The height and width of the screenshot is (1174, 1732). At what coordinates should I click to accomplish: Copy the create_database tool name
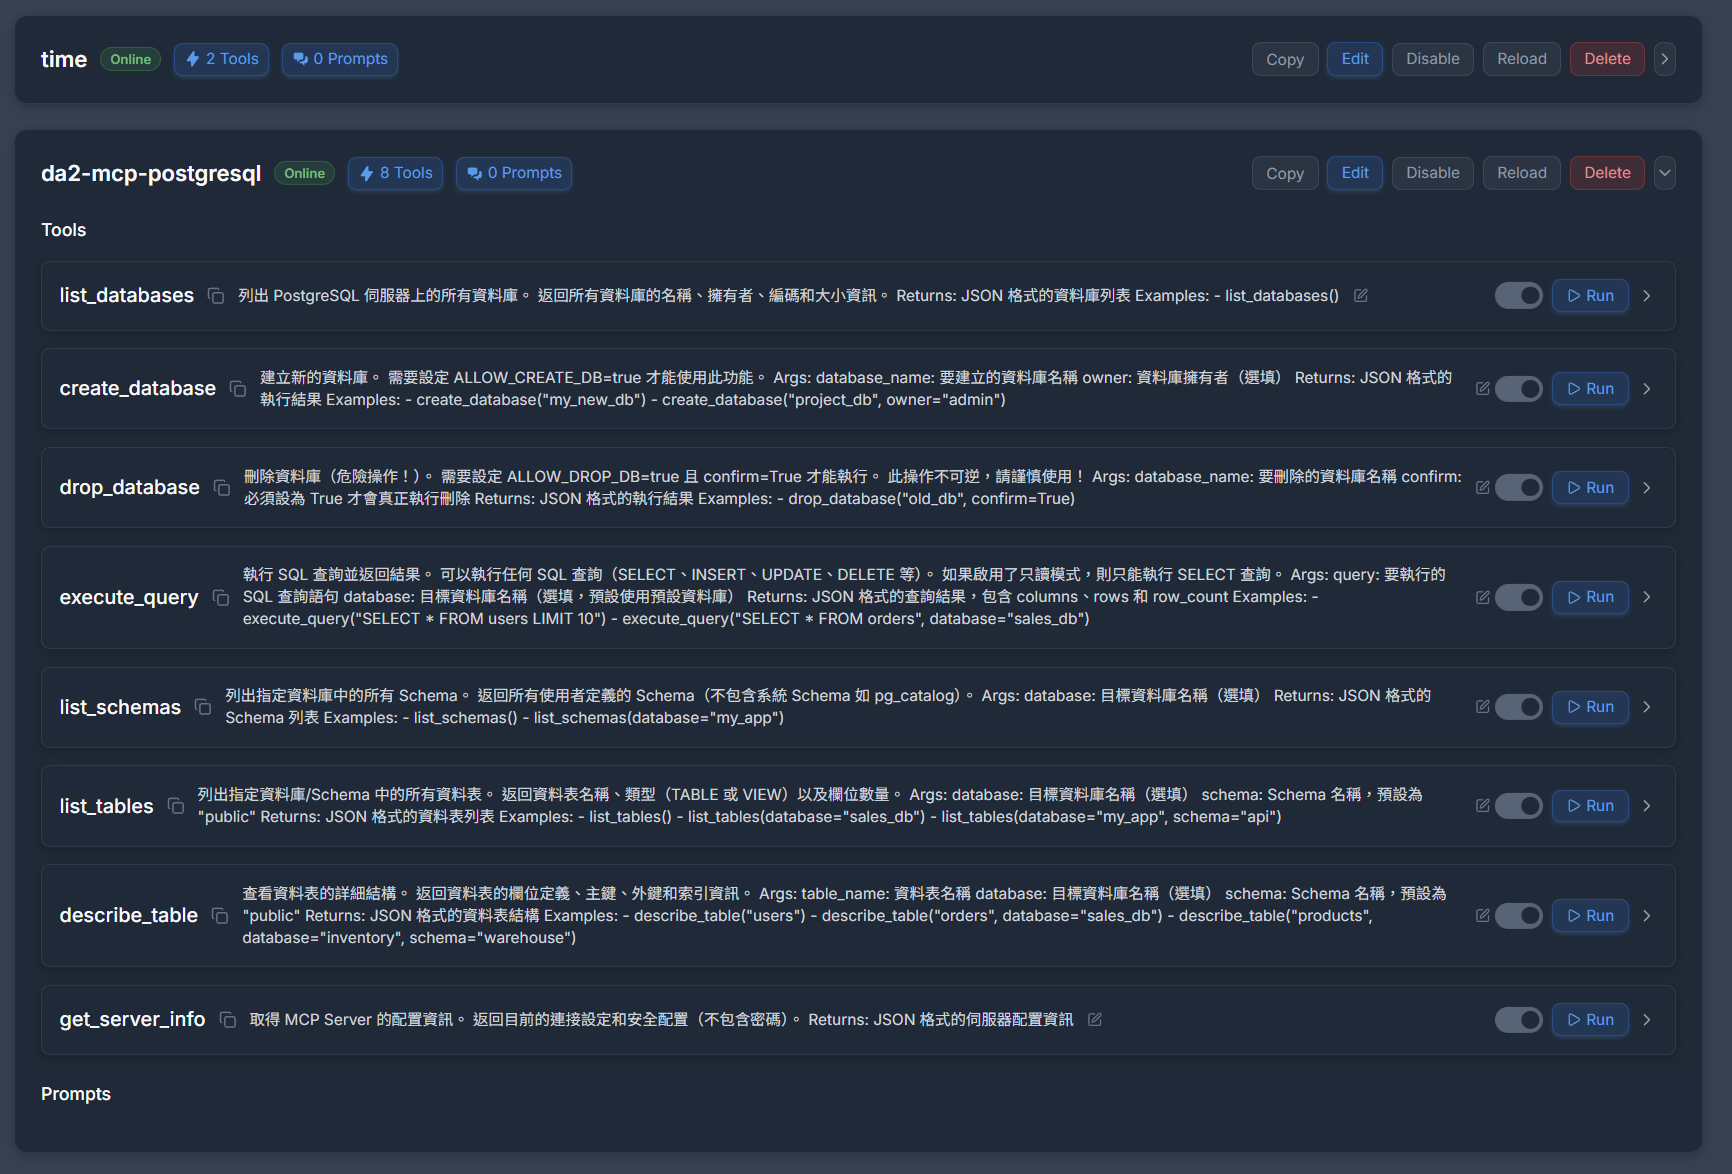[237, 389]
